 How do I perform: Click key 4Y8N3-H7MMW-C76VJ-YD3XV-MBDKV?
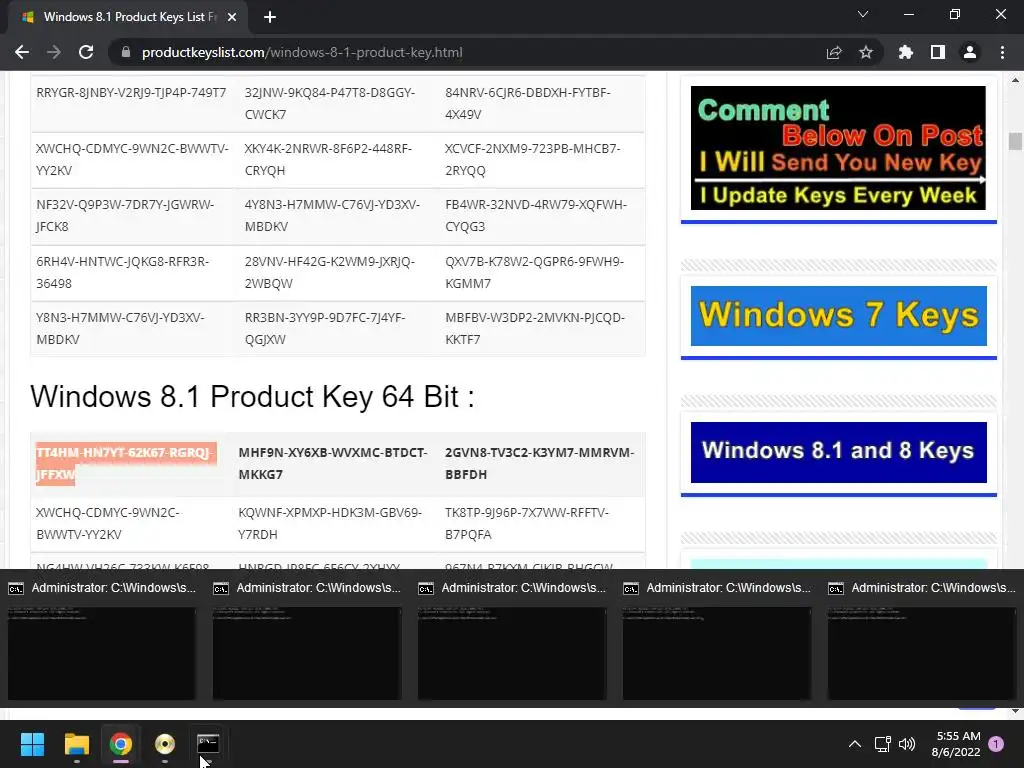point(332,216)
